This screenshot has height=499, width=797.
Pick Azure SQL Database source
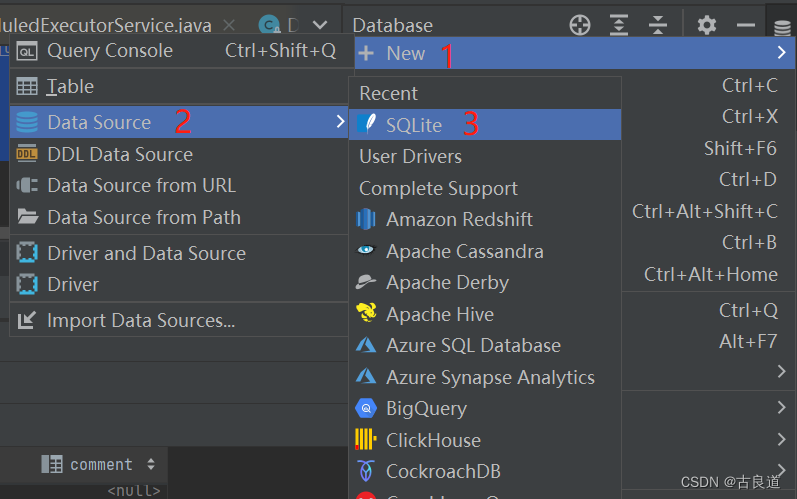pyautogui.click(x=485, y=346)
